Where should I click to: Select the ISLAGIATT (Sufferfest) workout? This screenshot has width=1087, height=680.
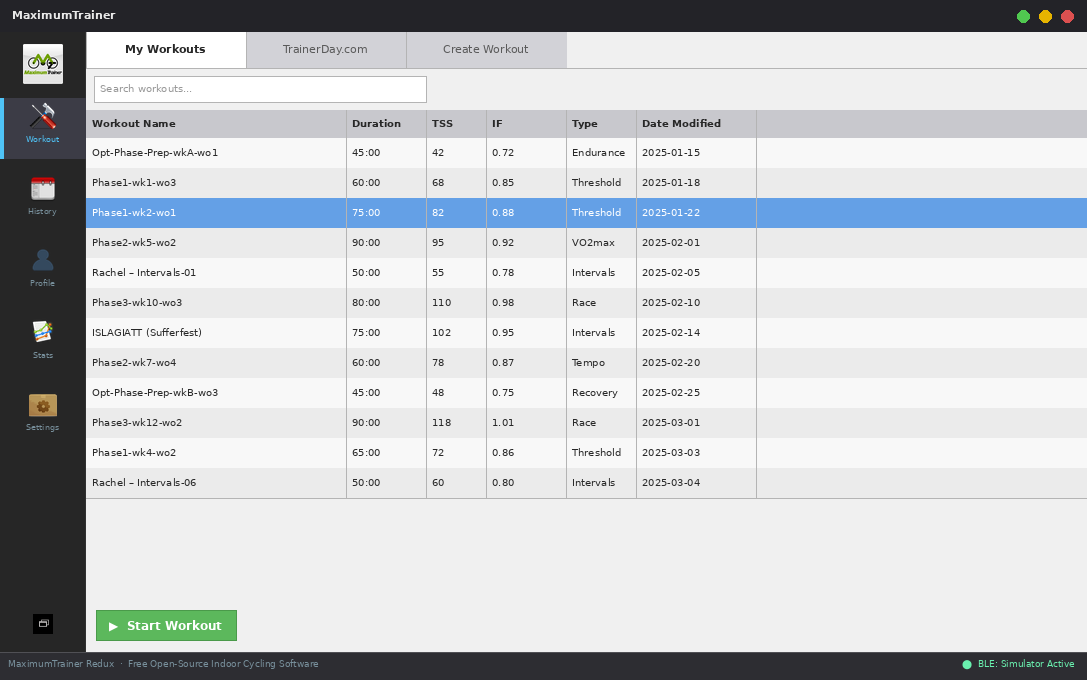coord(300,332)
